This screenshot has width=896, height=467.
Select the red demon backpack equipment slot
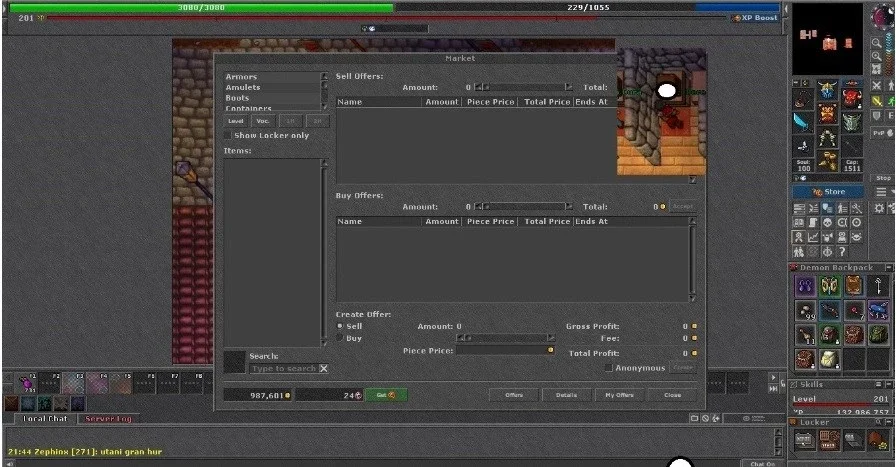[x=852, y=97]
